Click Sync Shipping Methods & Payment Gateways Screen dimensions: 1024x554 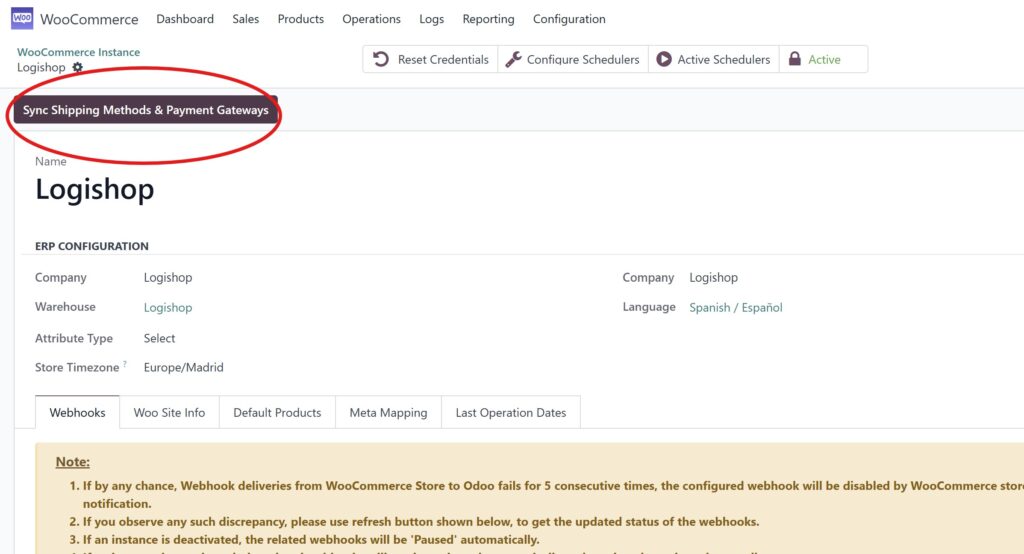click(146, 110)
